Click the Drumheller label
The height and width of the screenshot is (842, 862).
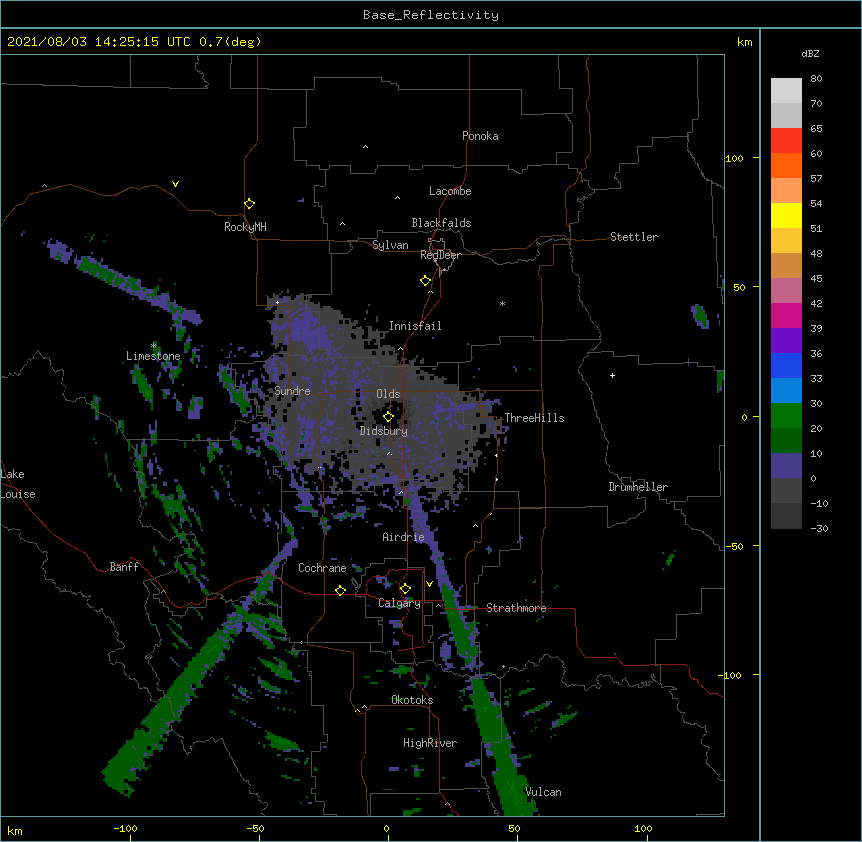click(638, 487)
